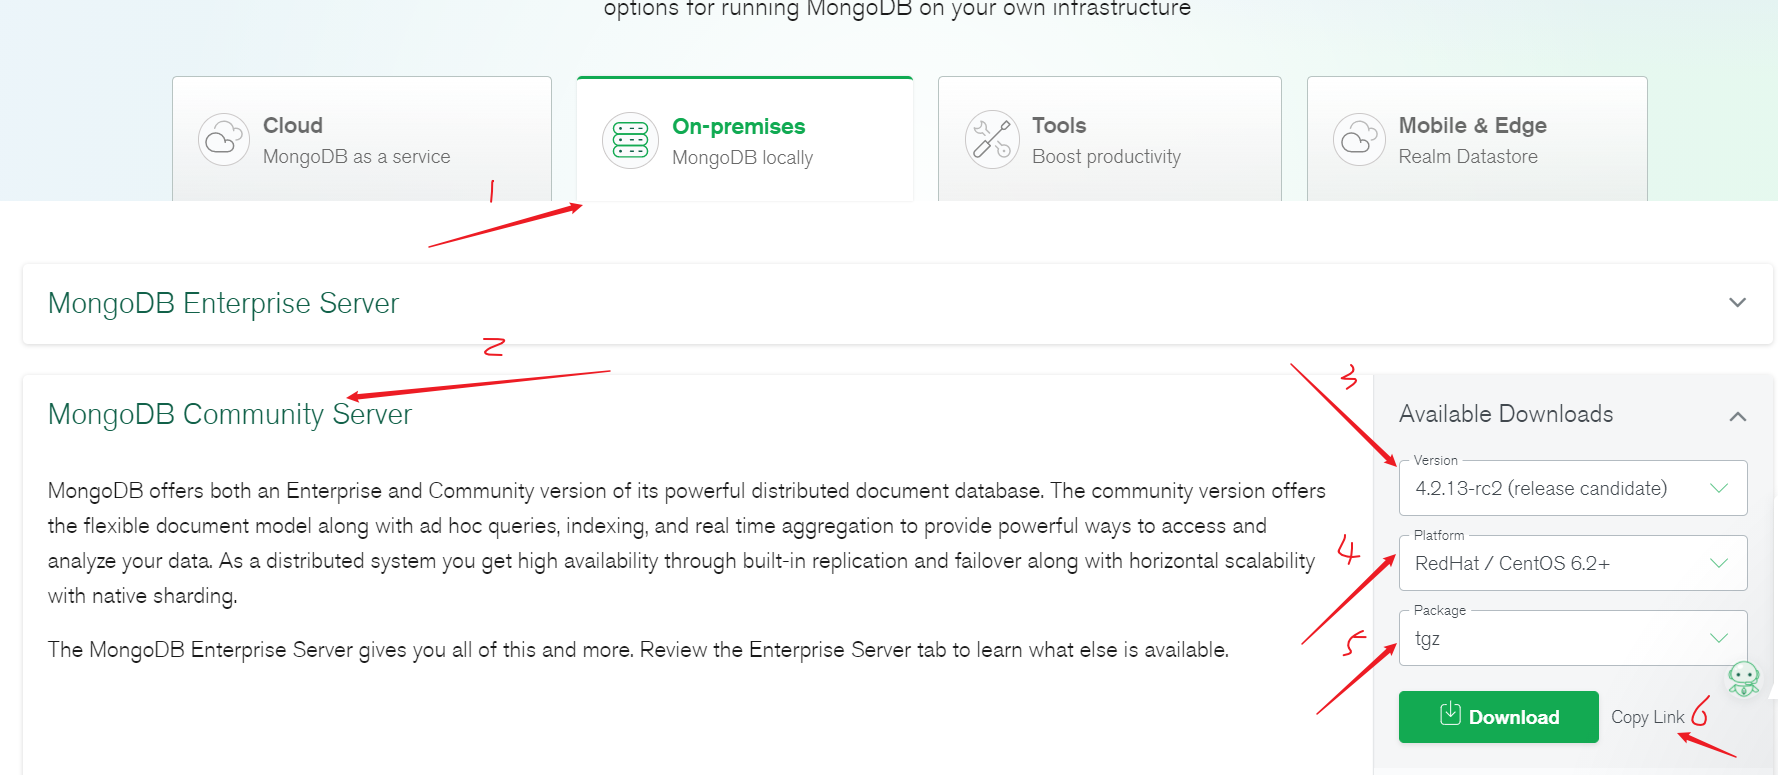Screen dimensions: 1778x775
Task: Click the Platform field label
Action: coord(1439,536)
